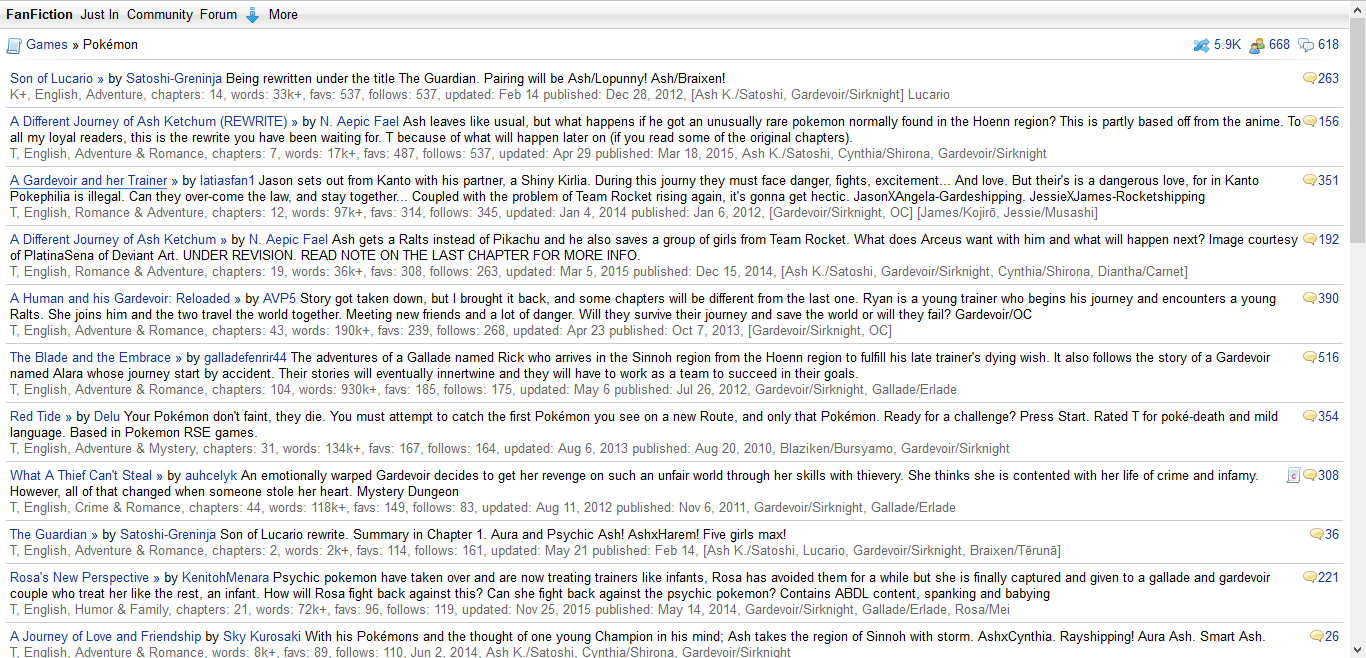Click the two-people communities icon
1366x658 pixels.
1256,45
